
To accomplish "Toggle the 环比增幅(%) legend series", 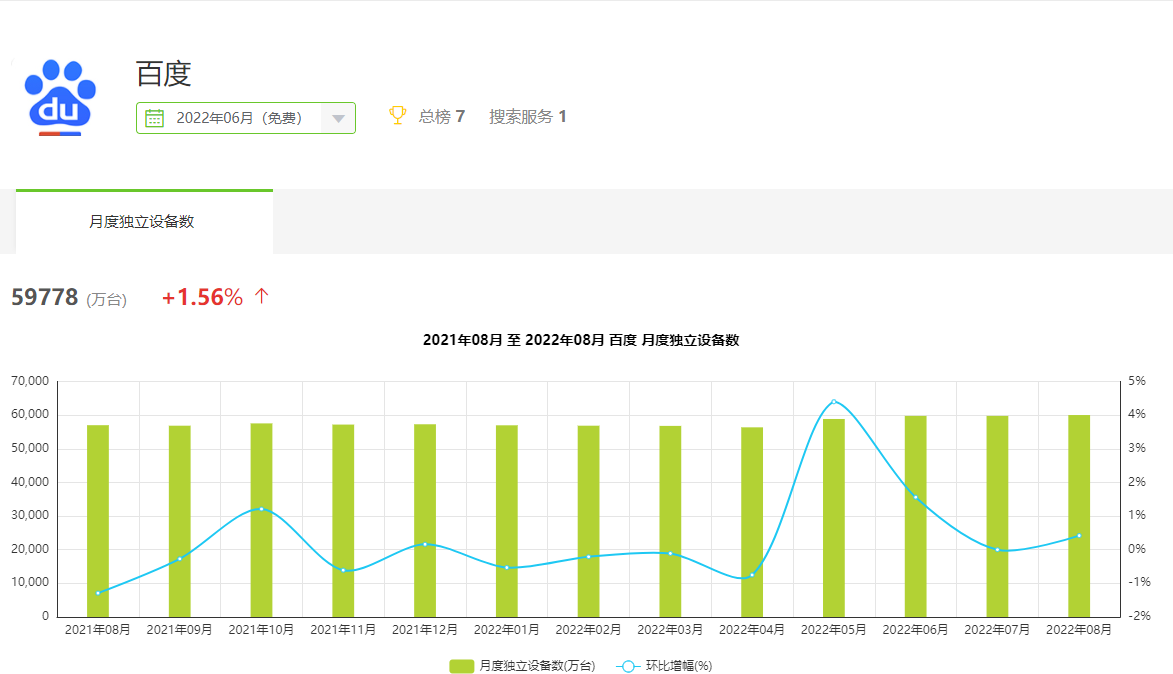I will point(664,666).
